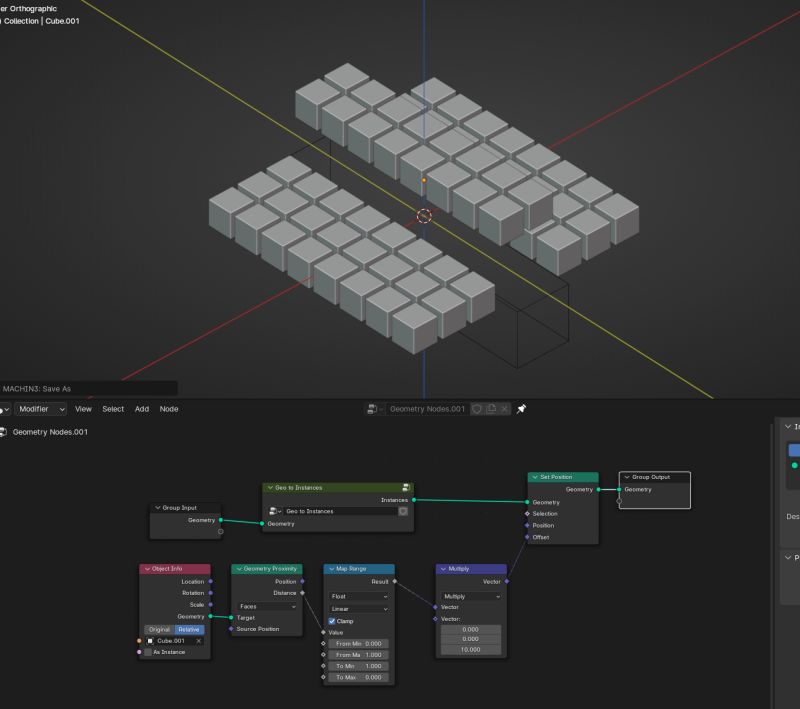Screen dimensions: 800x709
Task: Click the pin icon next to Geometry Nodes.001
Action: click(520, 408)
